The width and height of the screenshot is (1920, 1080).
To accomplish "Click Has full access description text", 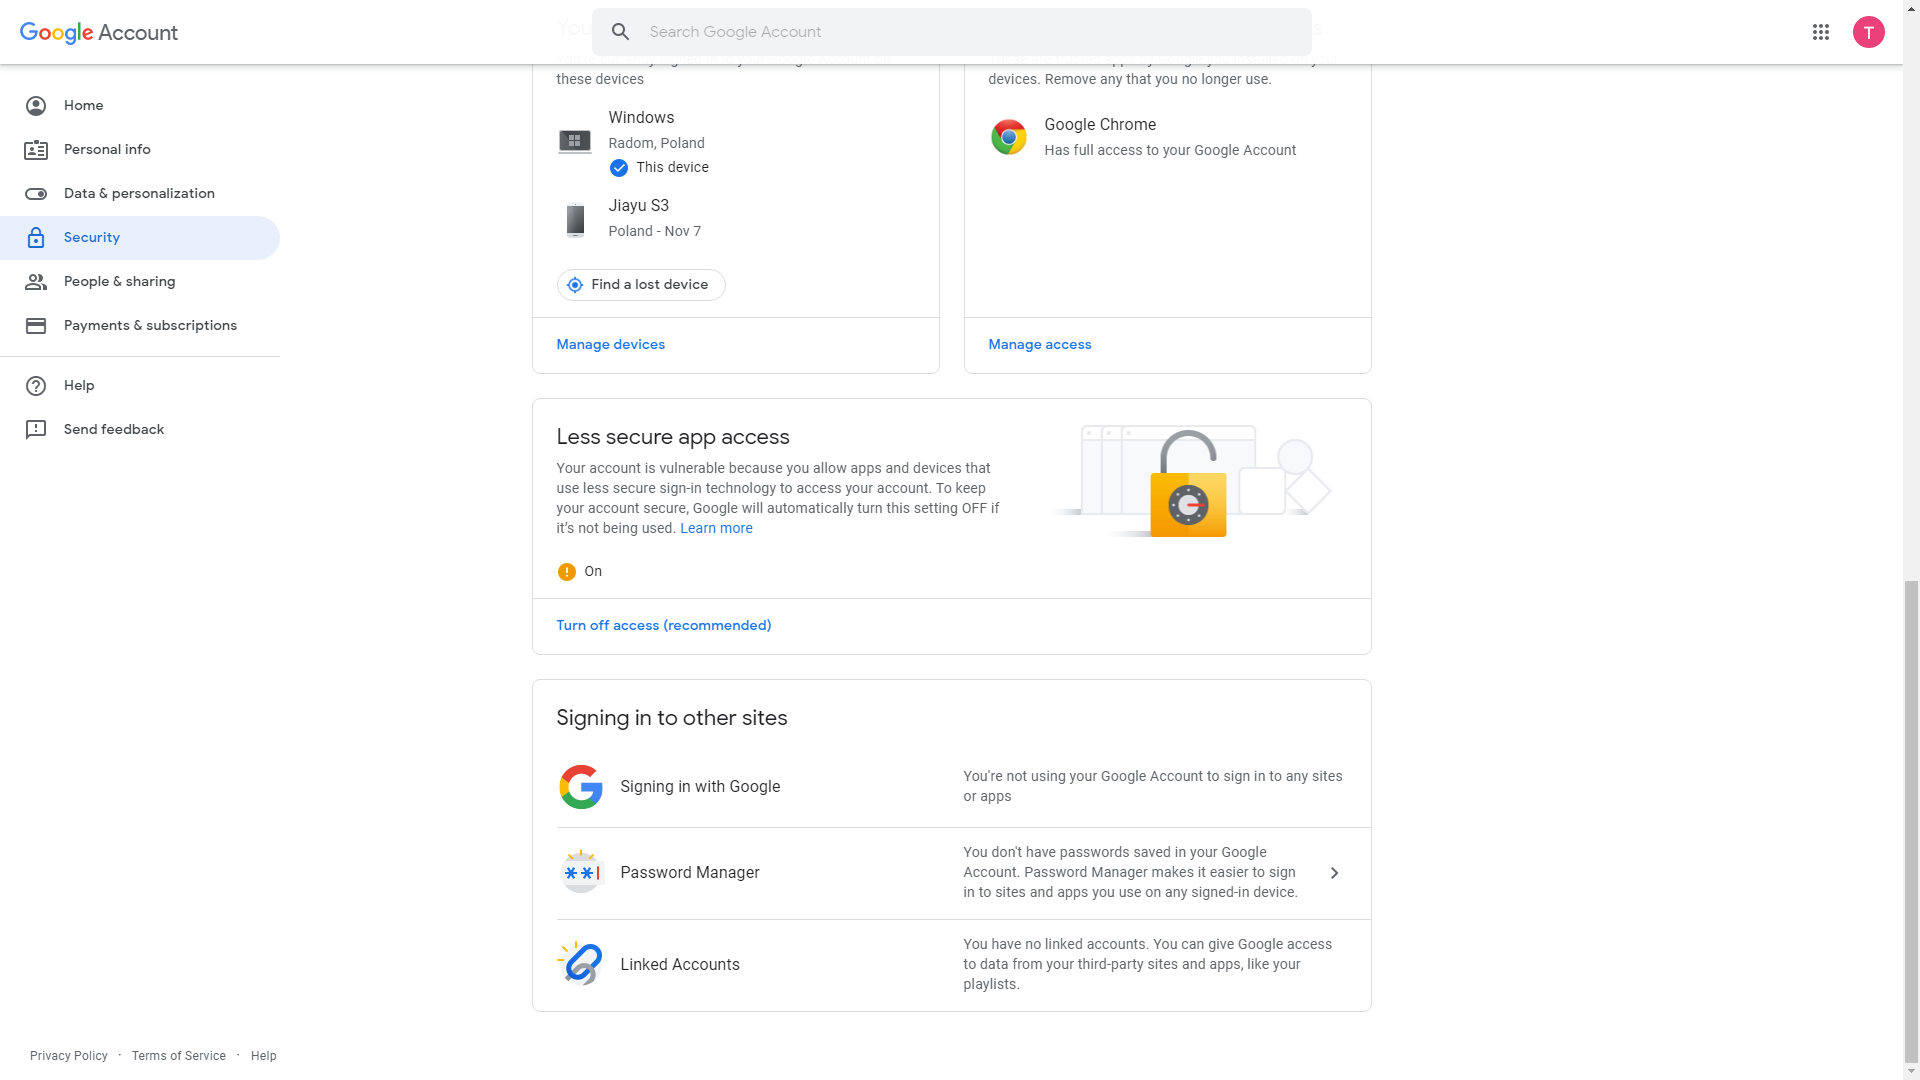I will (1170, 151).
